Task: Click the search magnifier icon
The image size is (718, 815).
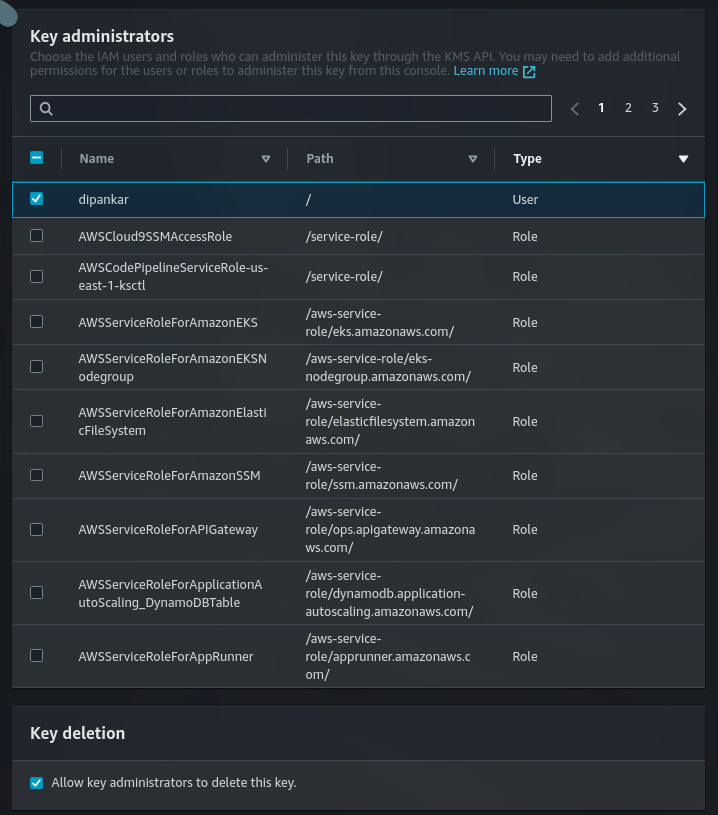Action: tap(46, 109)
